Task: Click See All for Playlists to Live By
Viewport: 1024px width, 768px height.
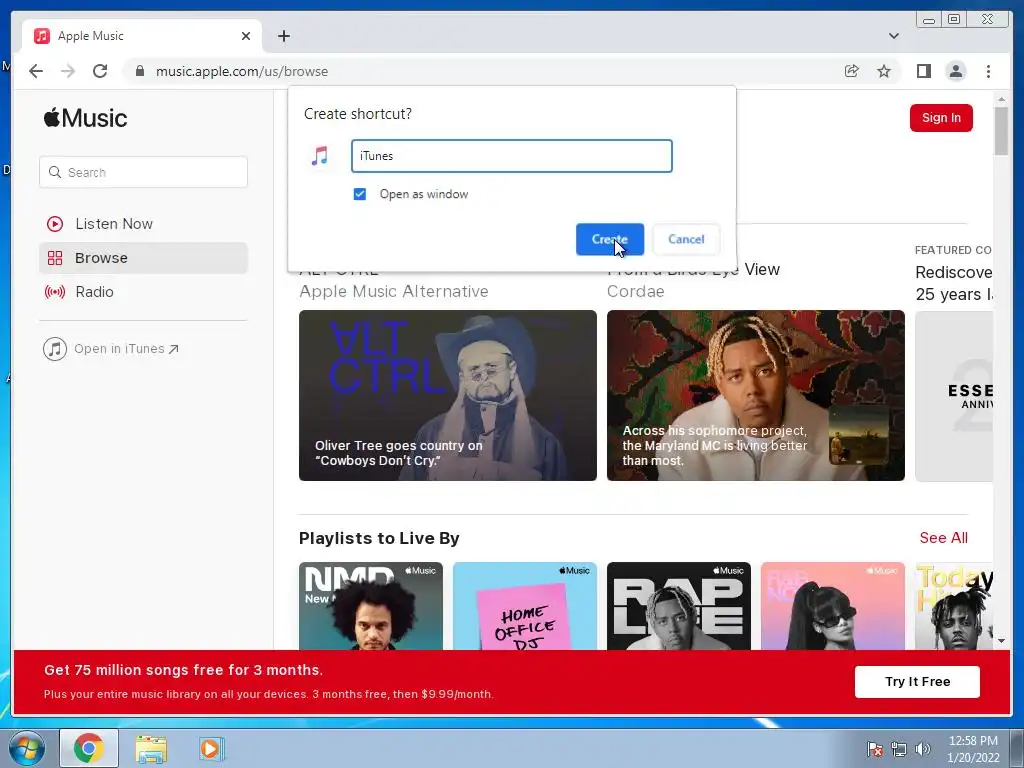Action: click(x=944, y=537)
